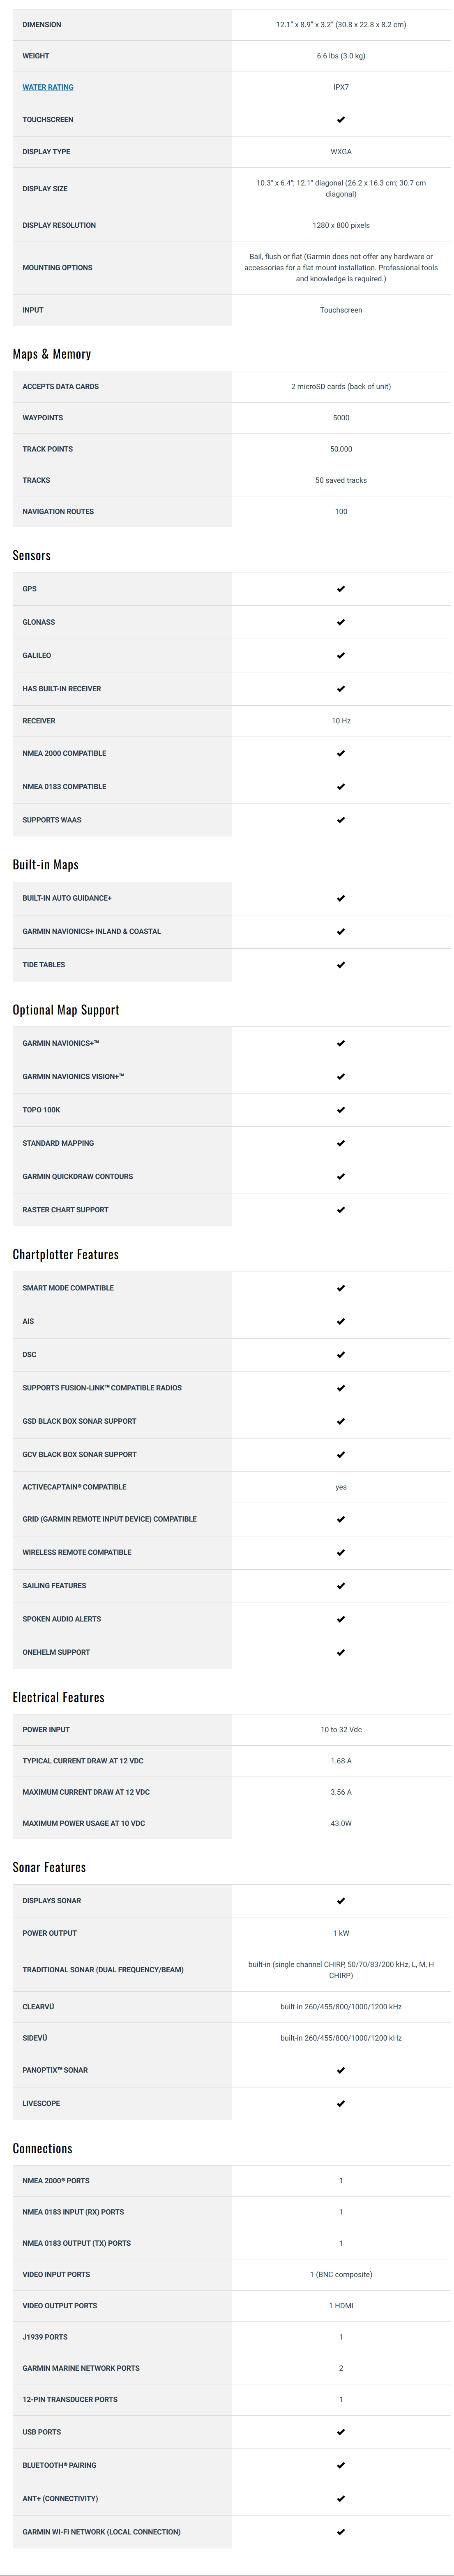Click the ActiveCaptain compatible 'yes' value
The width and height of the screenshot is (454, 2576).
click(341, 1487)
